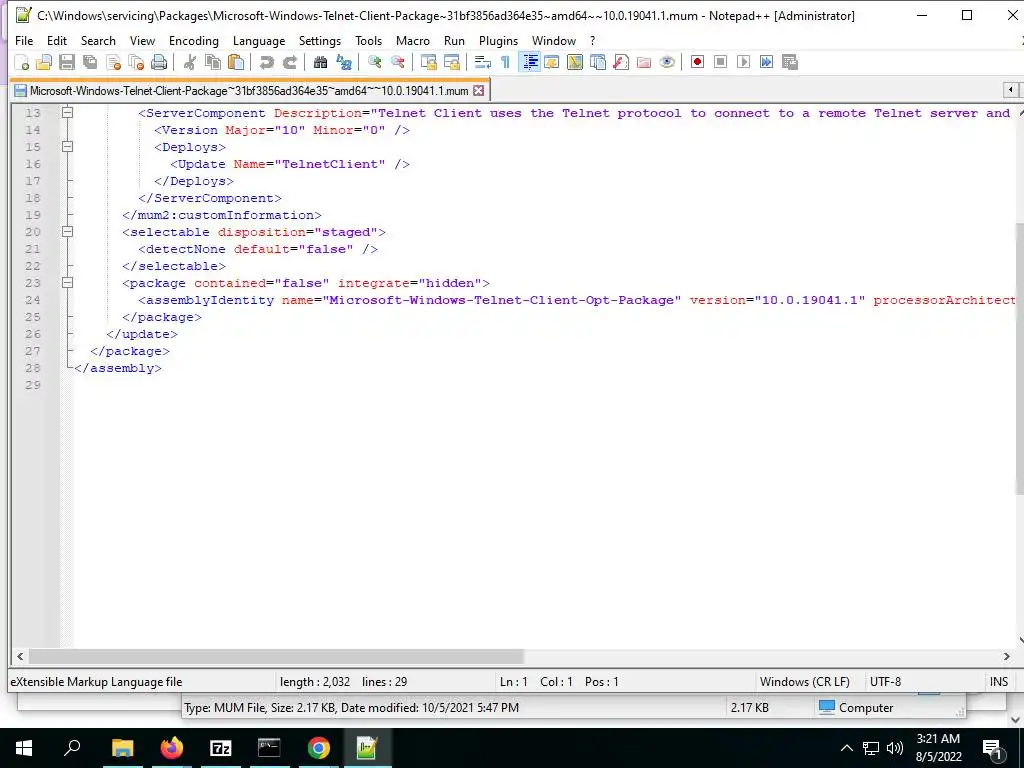Click the Redo arrow icon
Viewport: 1024px width, 768px height.
(x=290, y=62)
